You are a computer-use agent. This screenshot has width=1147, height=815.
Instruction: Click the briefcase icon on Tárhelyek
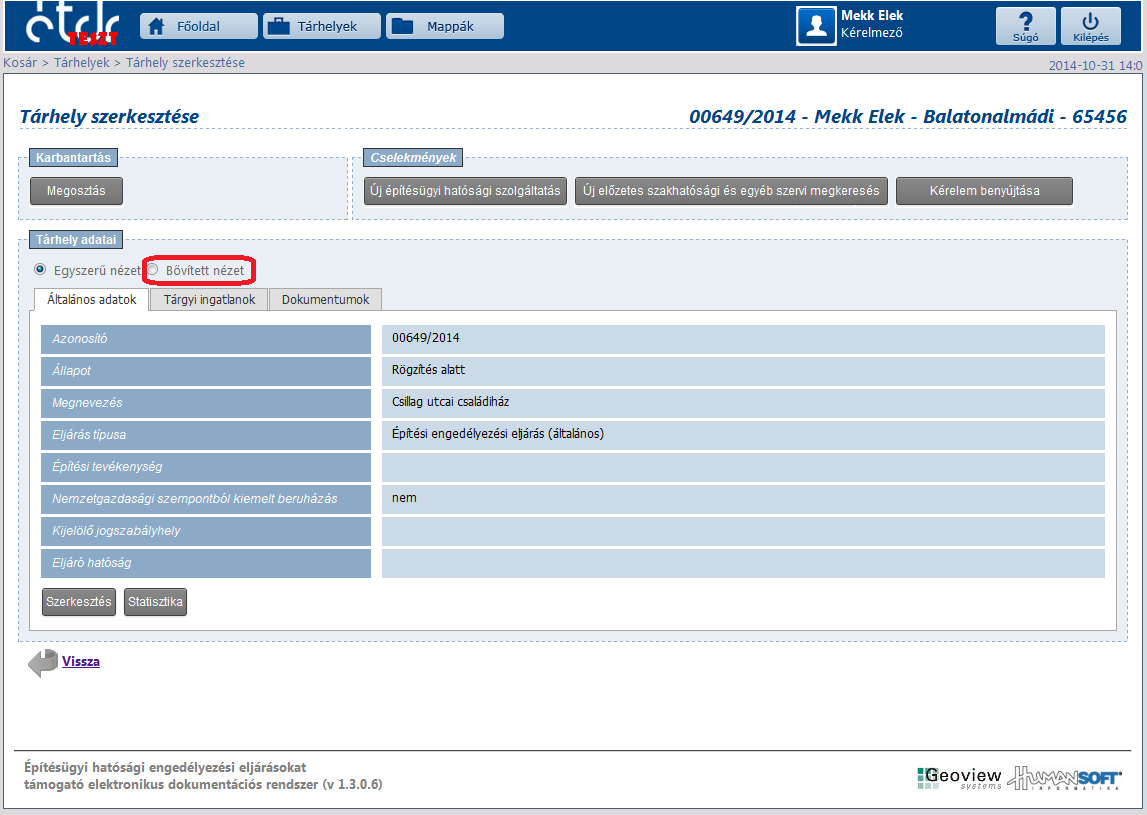pos(278,26)
